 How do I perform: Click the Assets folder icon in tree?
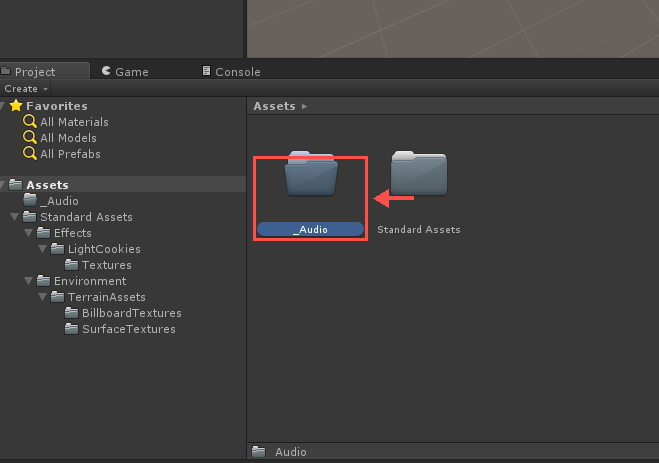click(16, 184)
